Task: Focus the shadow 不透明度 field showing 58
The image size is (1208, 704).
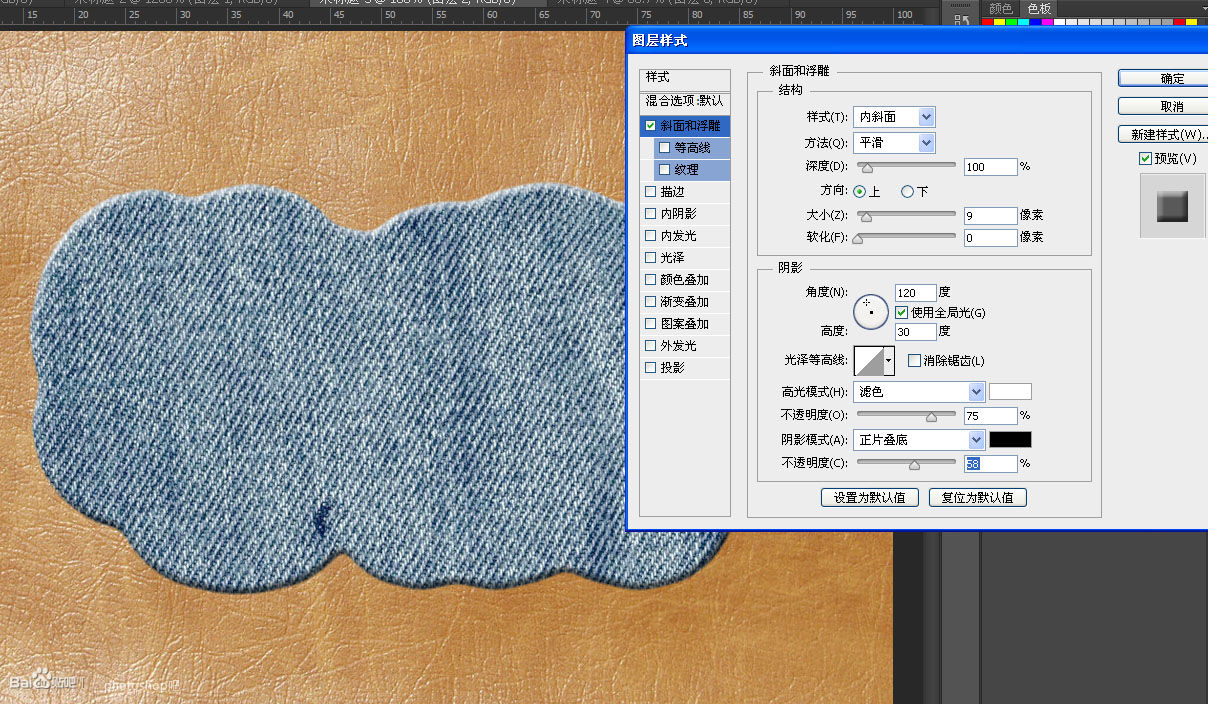Action: [x=990, y=463]
